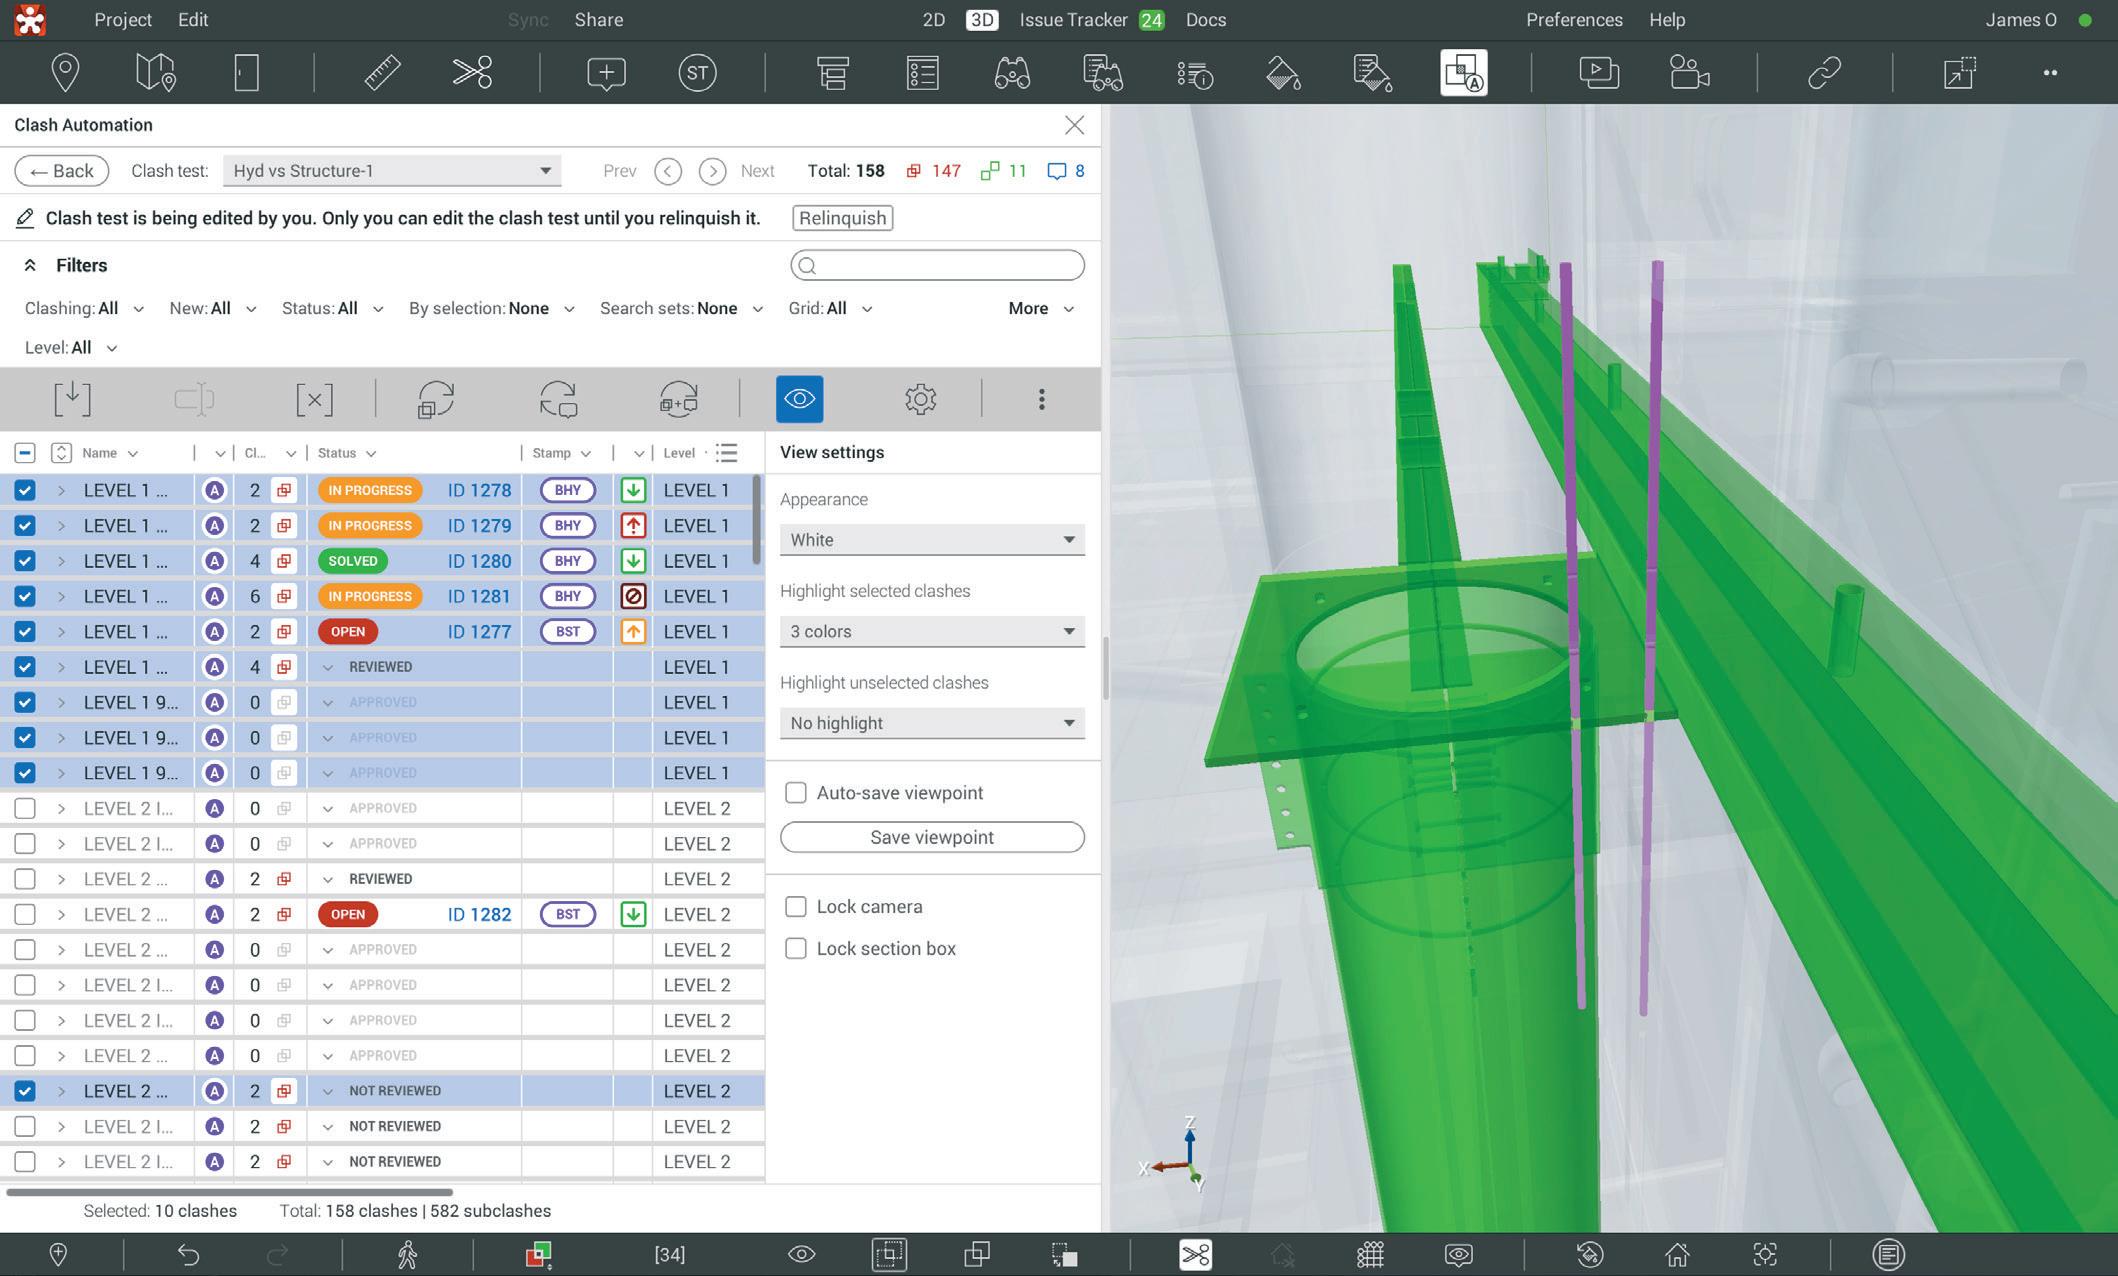The height and width of the screenshot is (1276, 2118).
Task: Click the ST stamp tool icon
Action: click(x=697, y=72)
